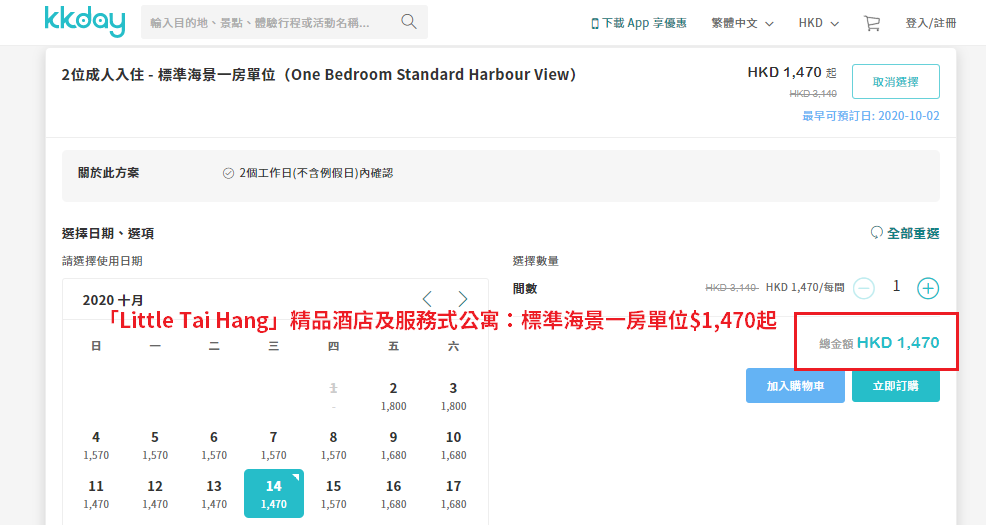Click the room title One Bedroom Standard Harbour View
The image size is (986, 525).
tap(319, 75)
